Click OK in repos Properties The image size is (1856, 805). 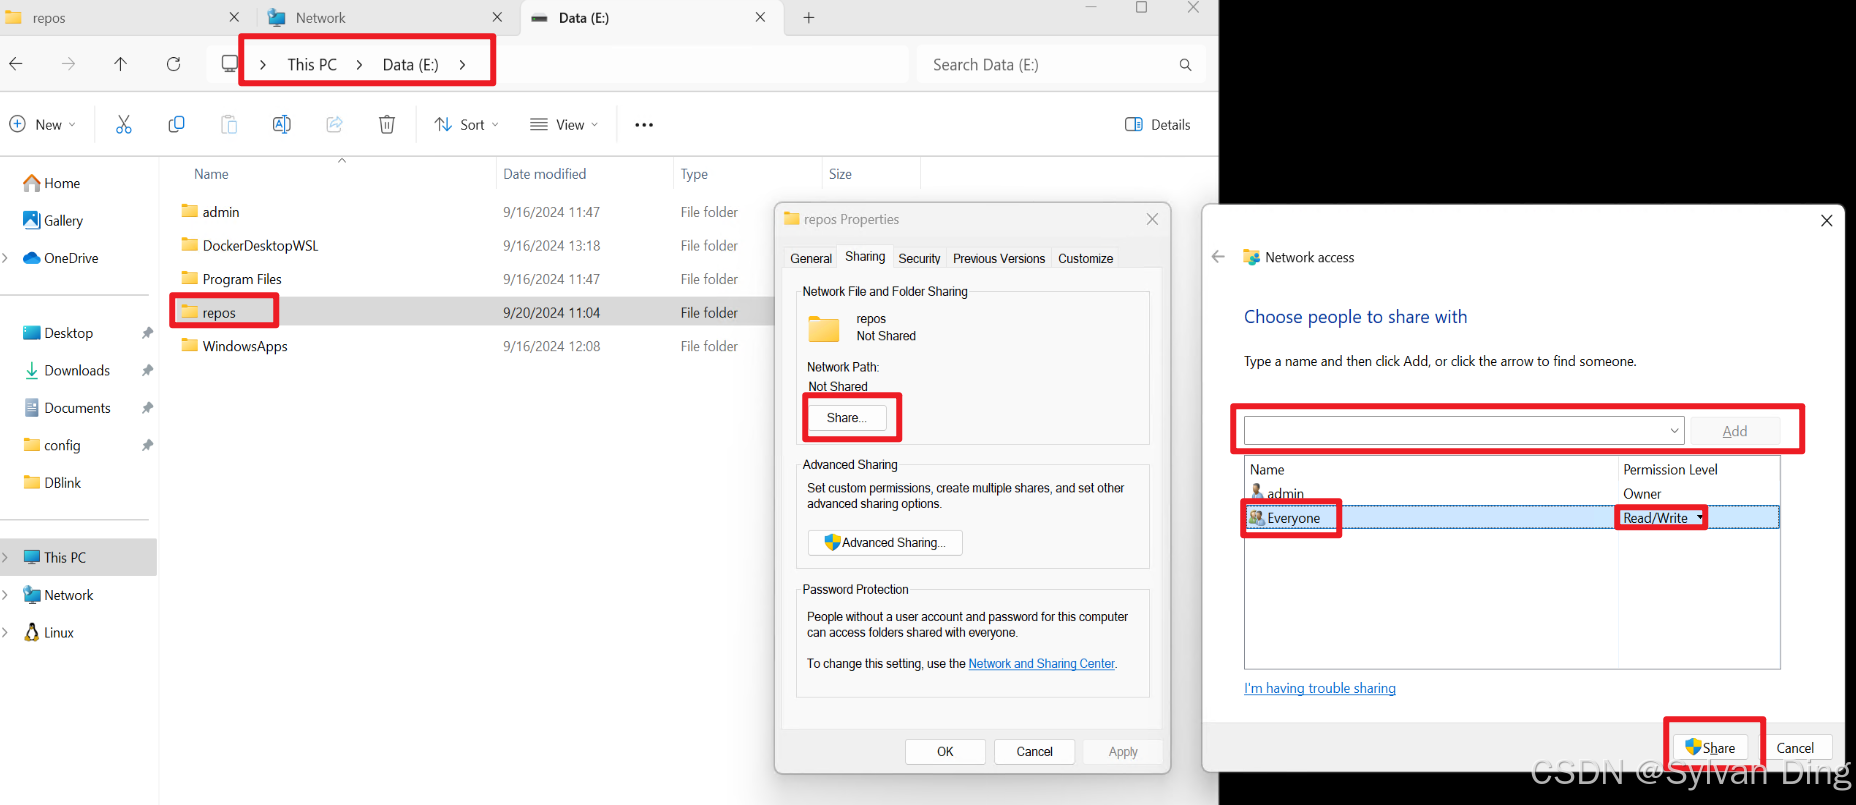tap(945, 752)
